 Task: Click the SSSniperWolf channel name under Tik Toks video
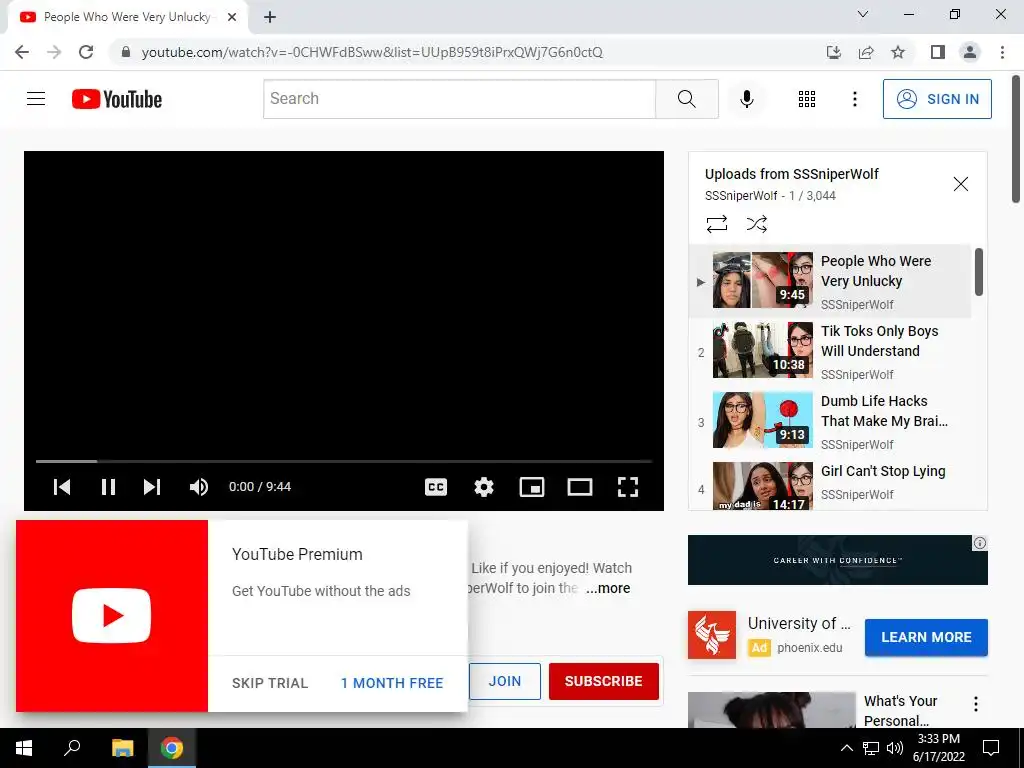point(857,375)
